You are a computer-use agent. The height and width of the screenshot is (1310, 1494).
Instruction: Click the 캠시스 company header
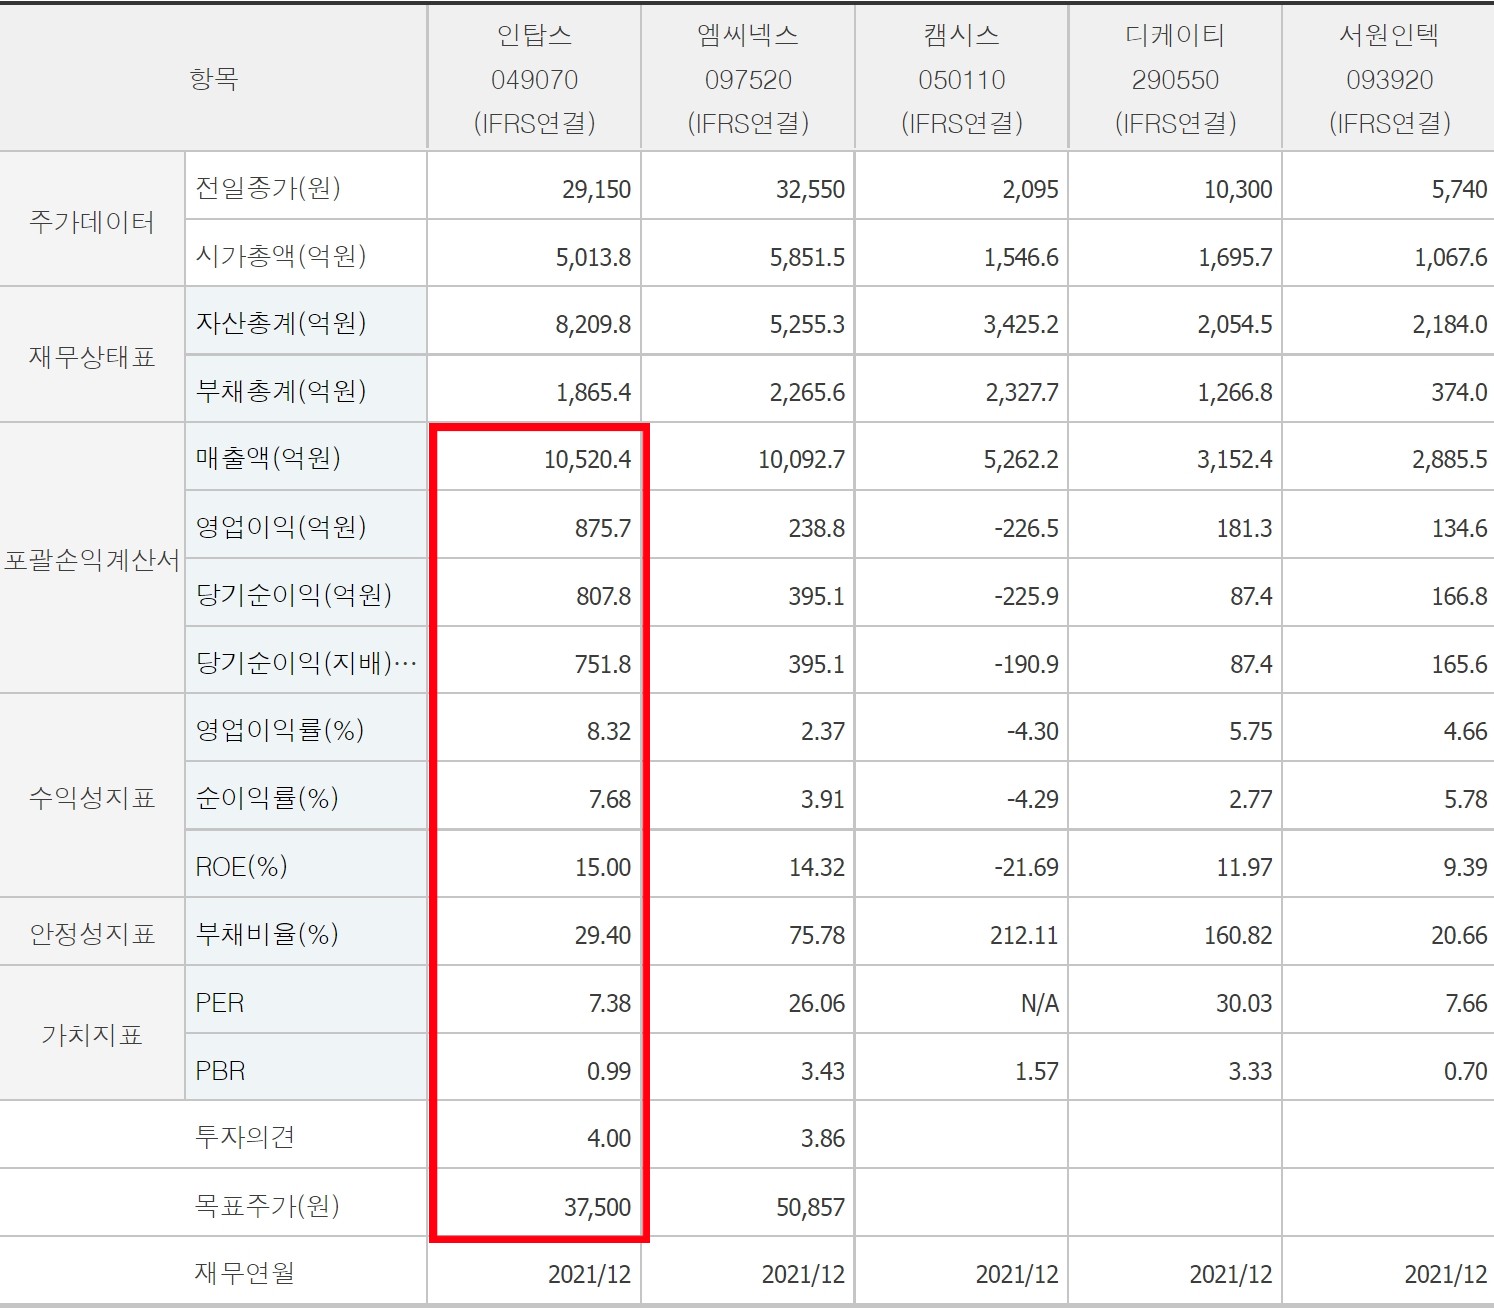coord(962,79)
